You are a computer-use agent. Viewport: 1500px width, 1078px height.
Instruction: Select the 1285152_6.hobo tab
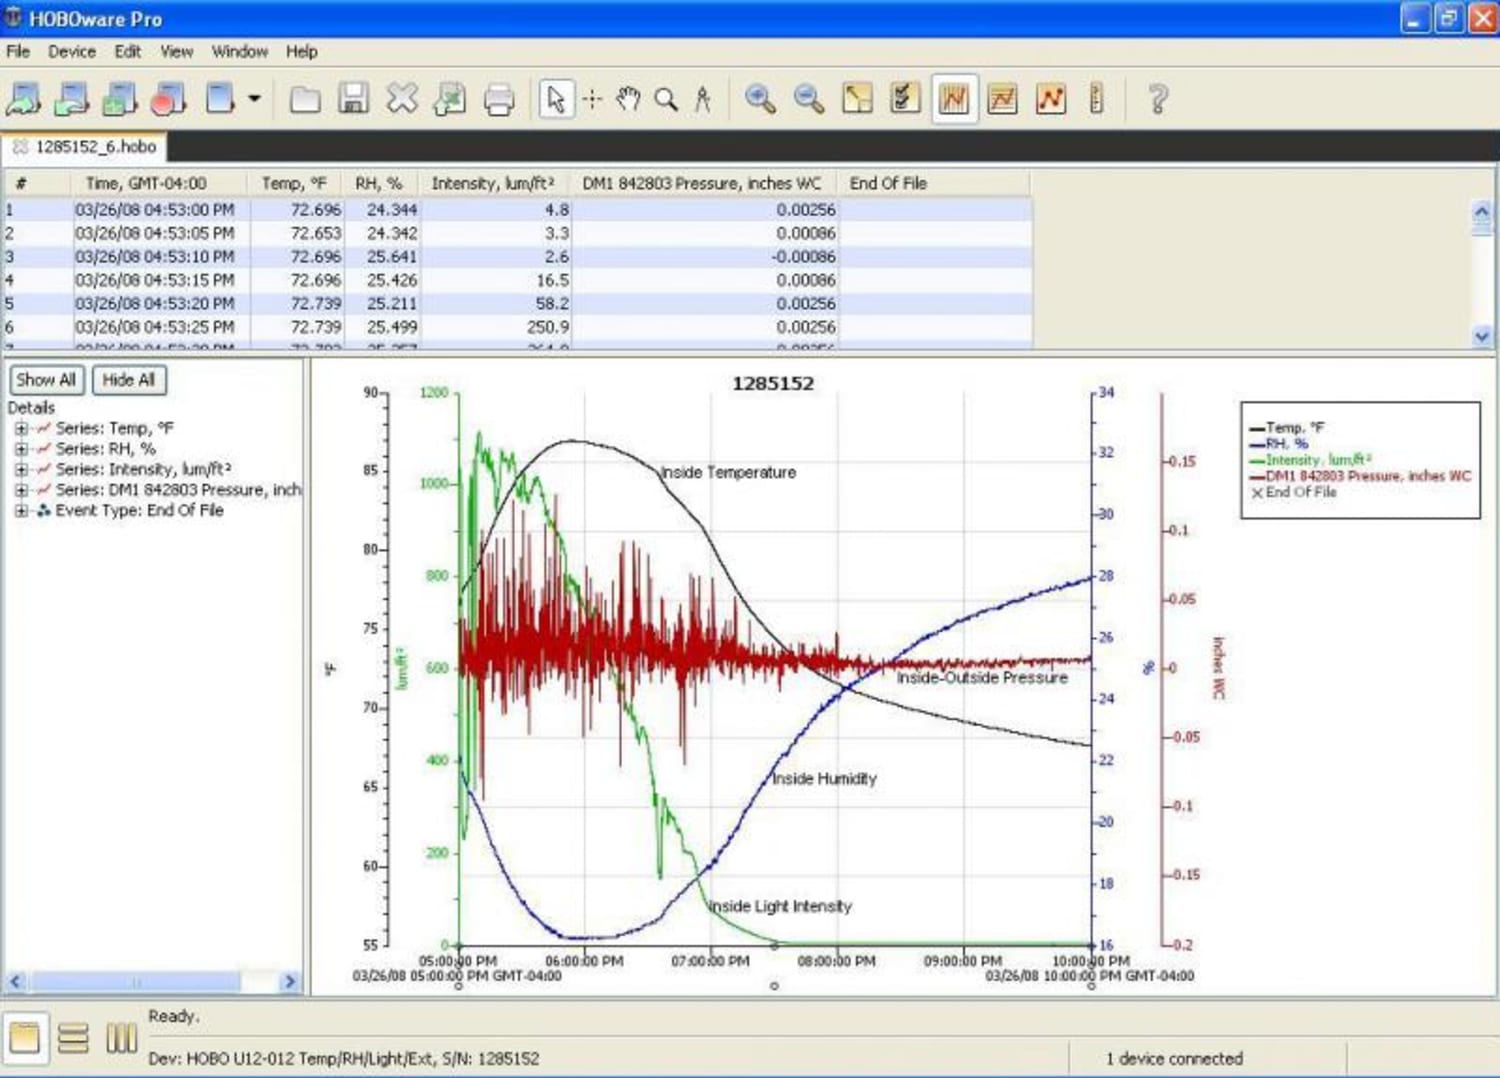coord(95,146)
